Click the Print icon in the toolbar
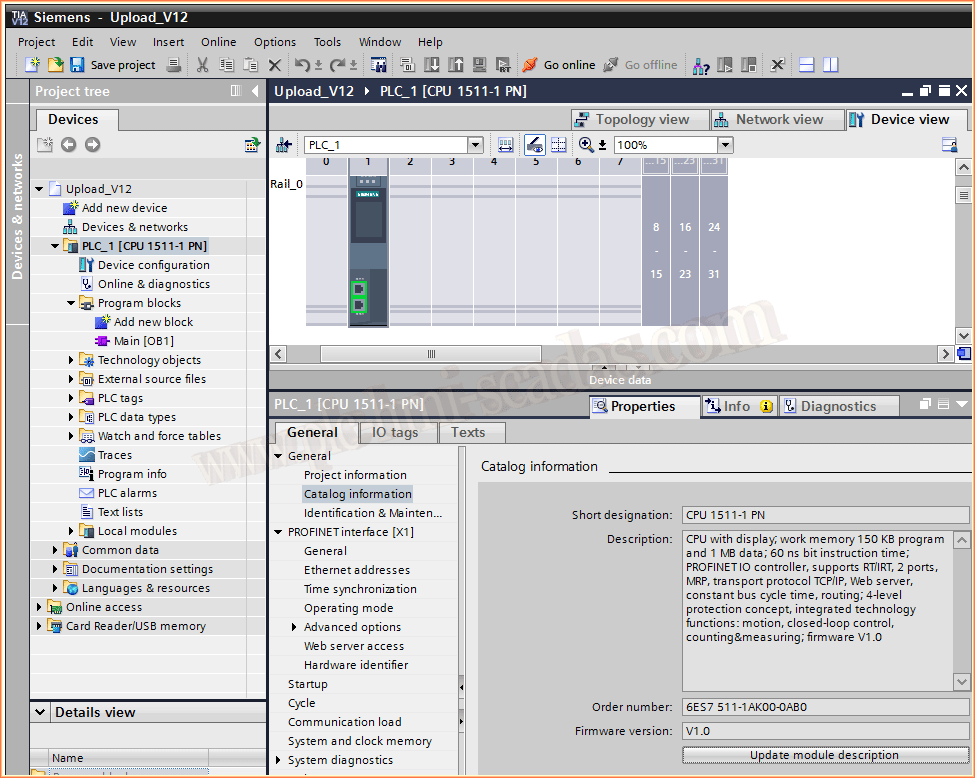Viewport: 975px width, 778px height. click(174, 65)
